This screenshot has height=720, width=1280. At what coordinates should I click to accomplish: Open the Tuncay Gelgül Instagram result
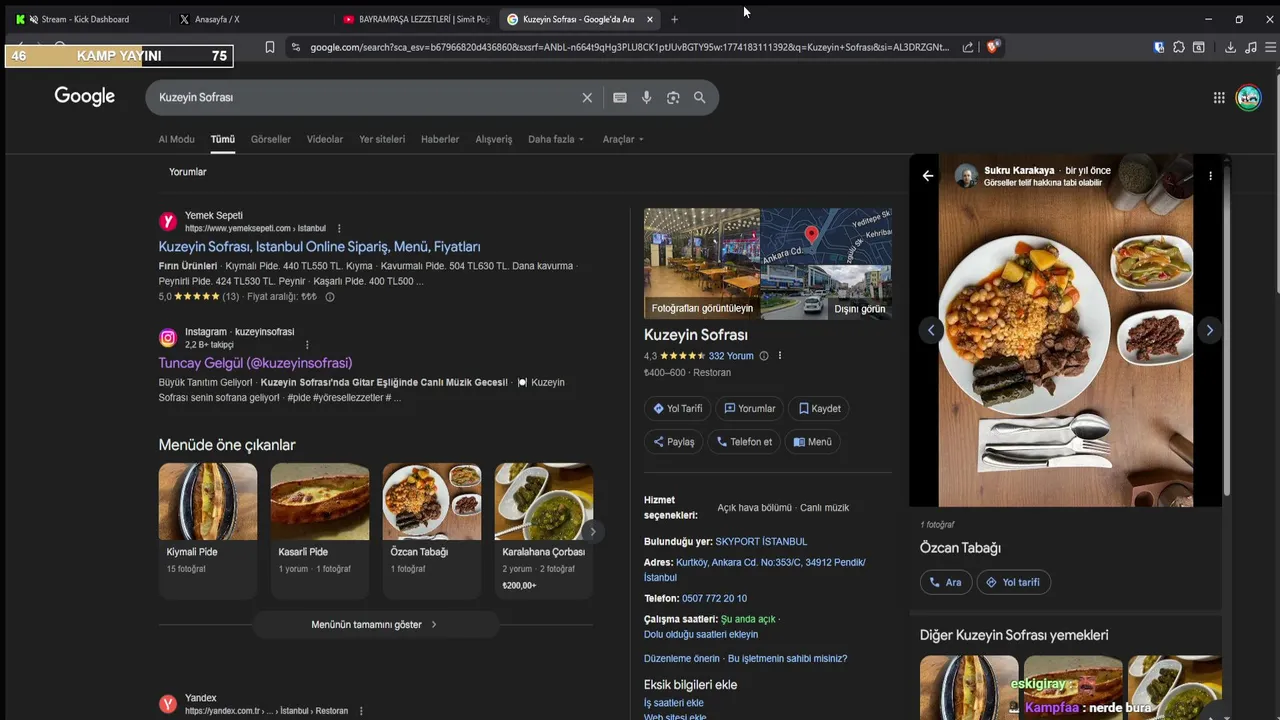tap(255, 363)
